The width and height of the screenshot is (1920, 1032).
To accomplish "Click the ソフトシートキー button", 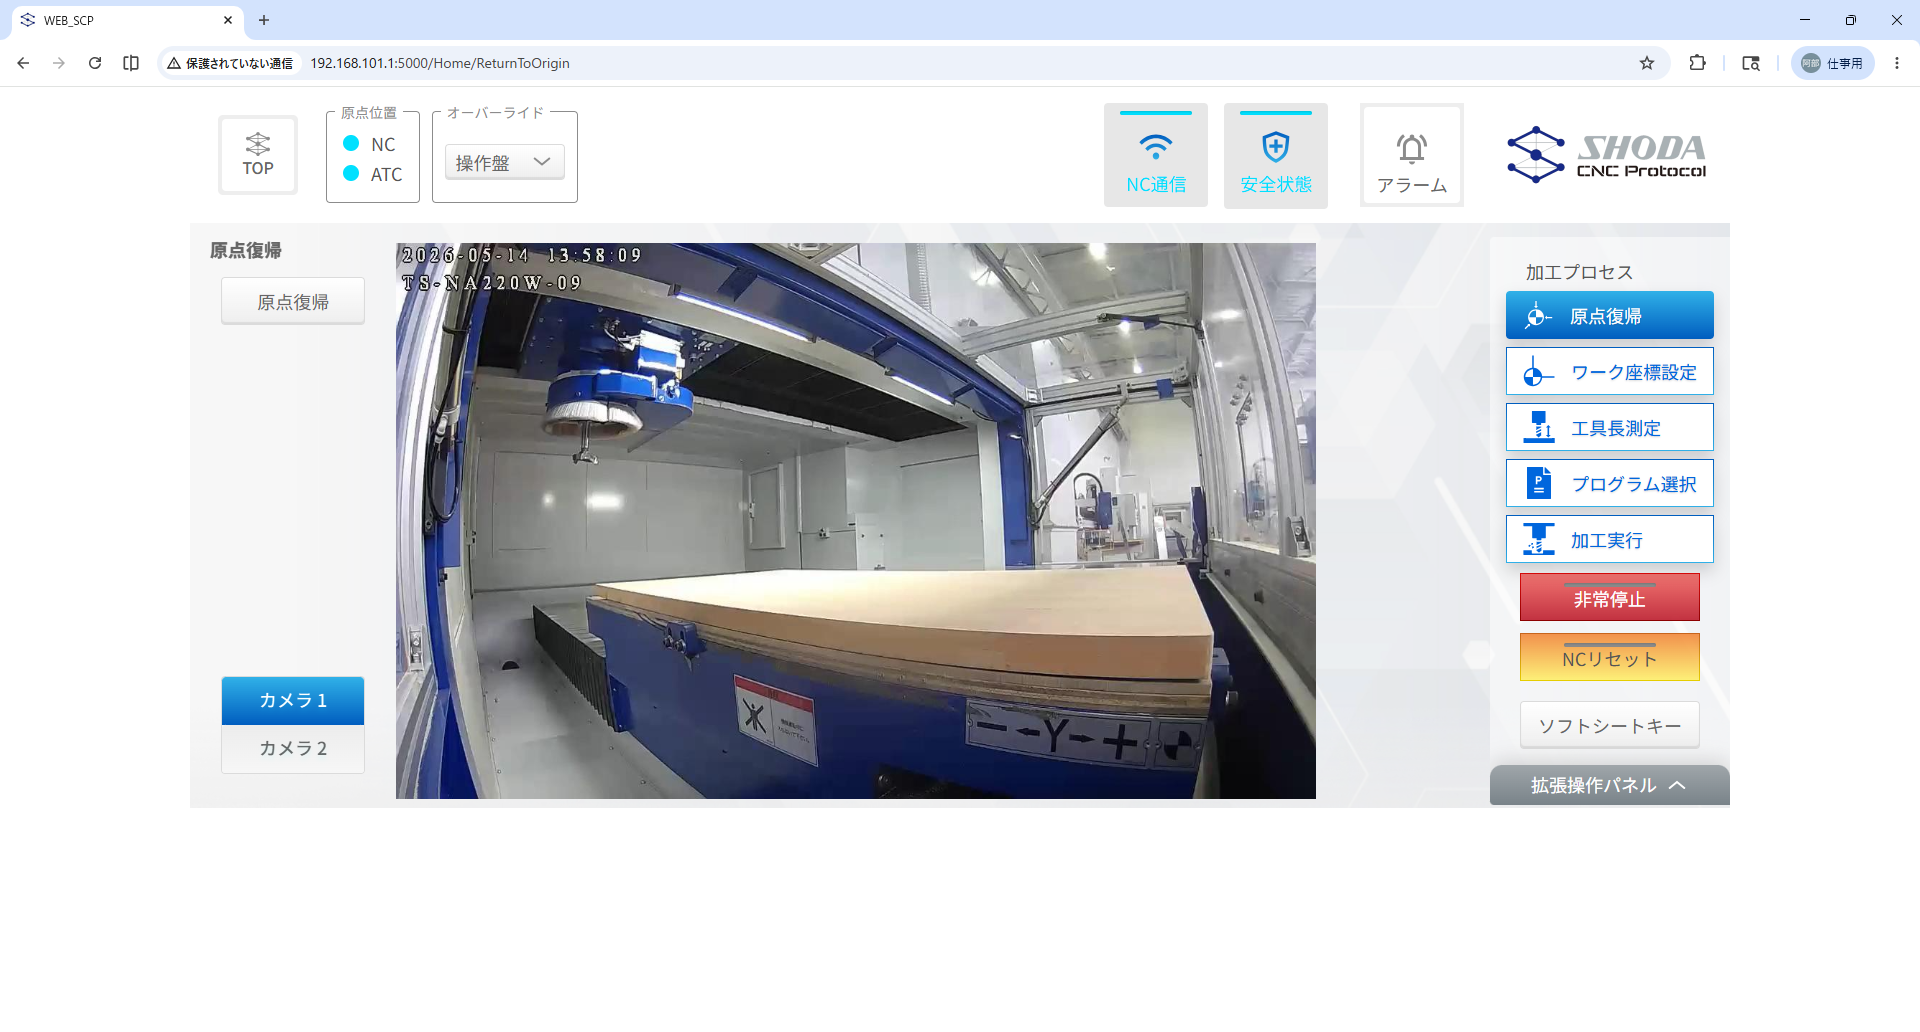I will tap(1610, 725).
